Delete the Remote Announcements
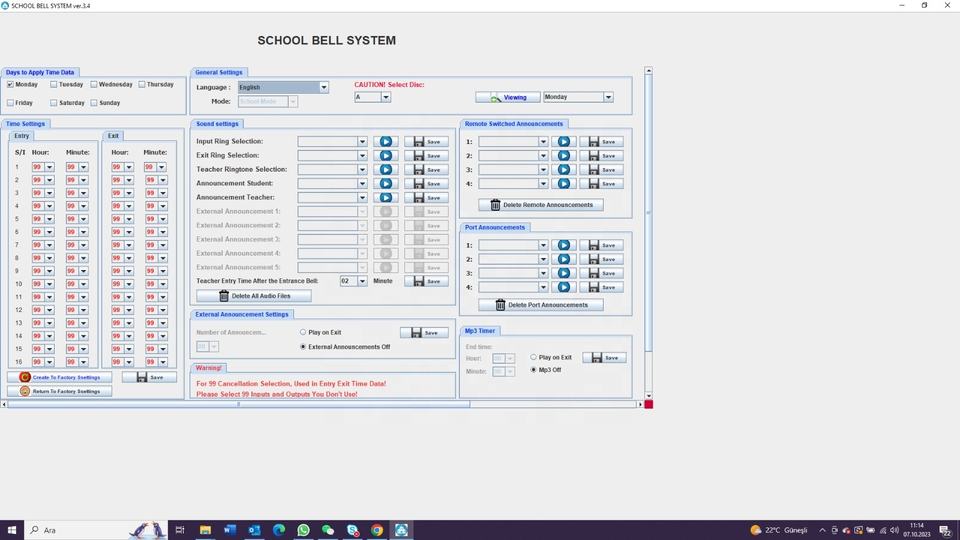Image resolution: width=960 pixels, height=540 pixels. point(541,205)
